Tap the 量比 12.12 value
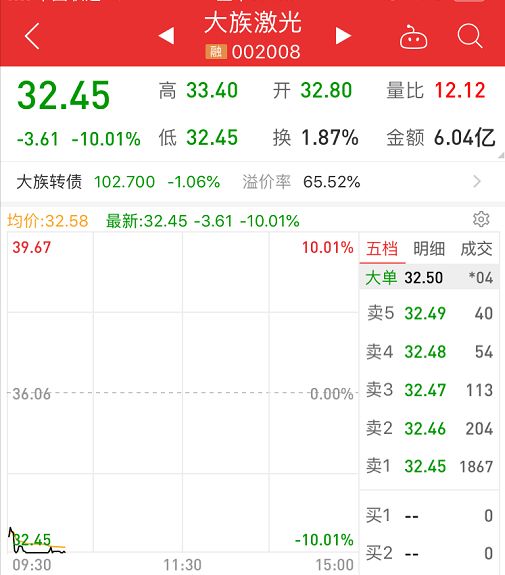This screenshot has width=505, height=575. 460,90
